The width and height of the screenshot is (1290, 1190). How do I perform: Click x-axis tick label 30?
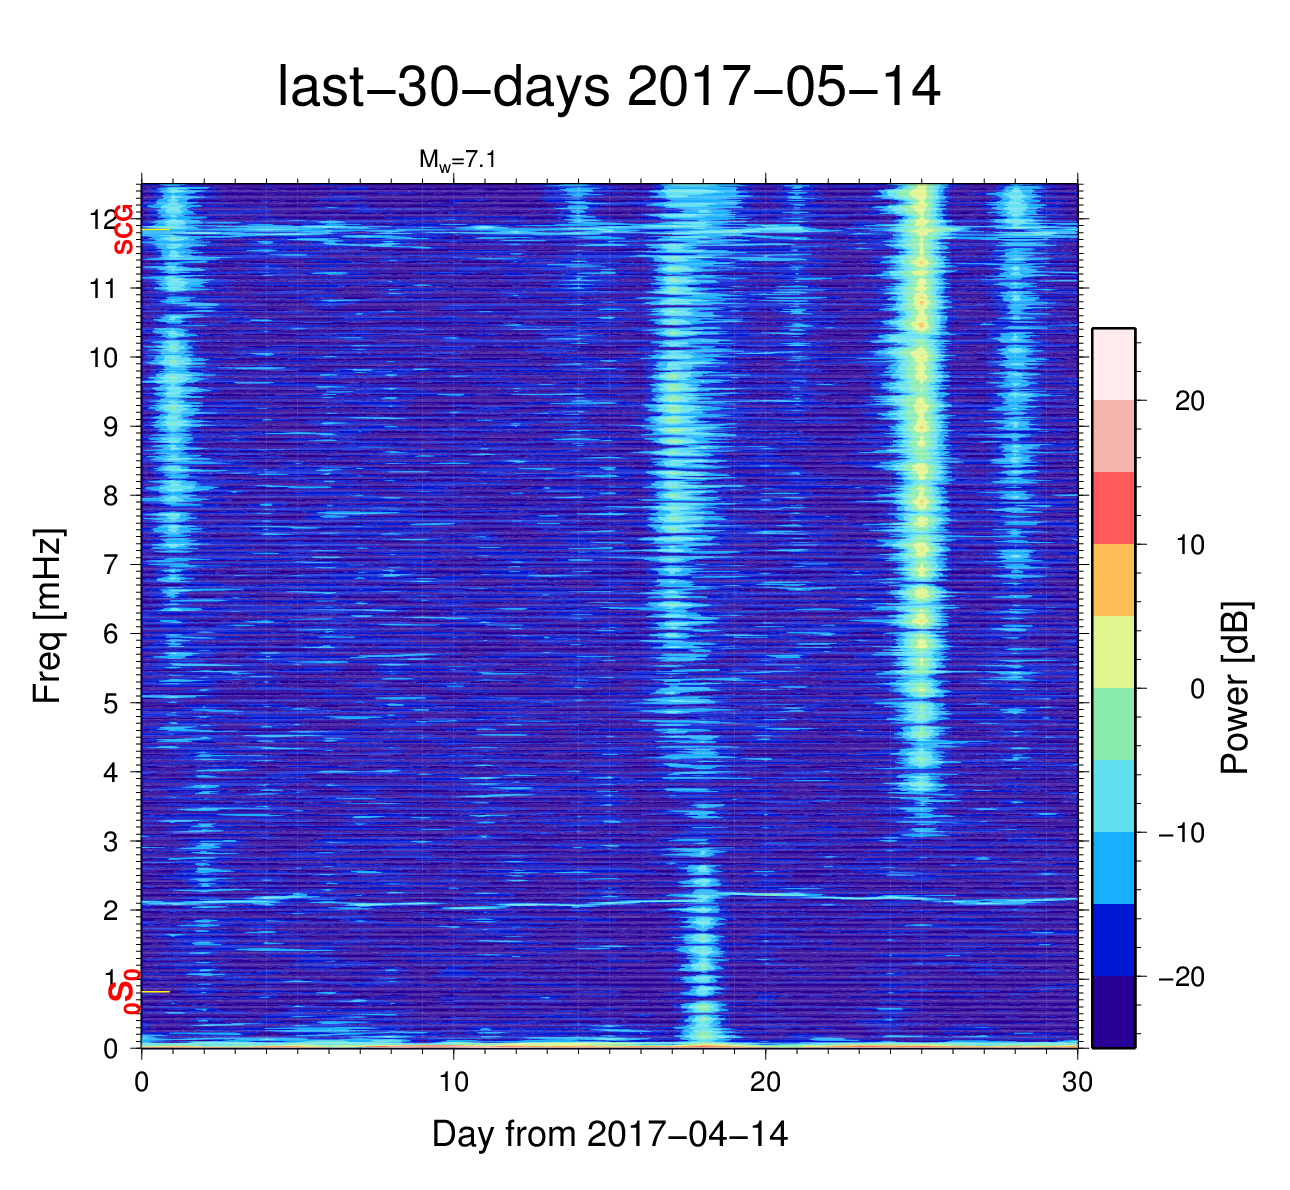1077,1082
